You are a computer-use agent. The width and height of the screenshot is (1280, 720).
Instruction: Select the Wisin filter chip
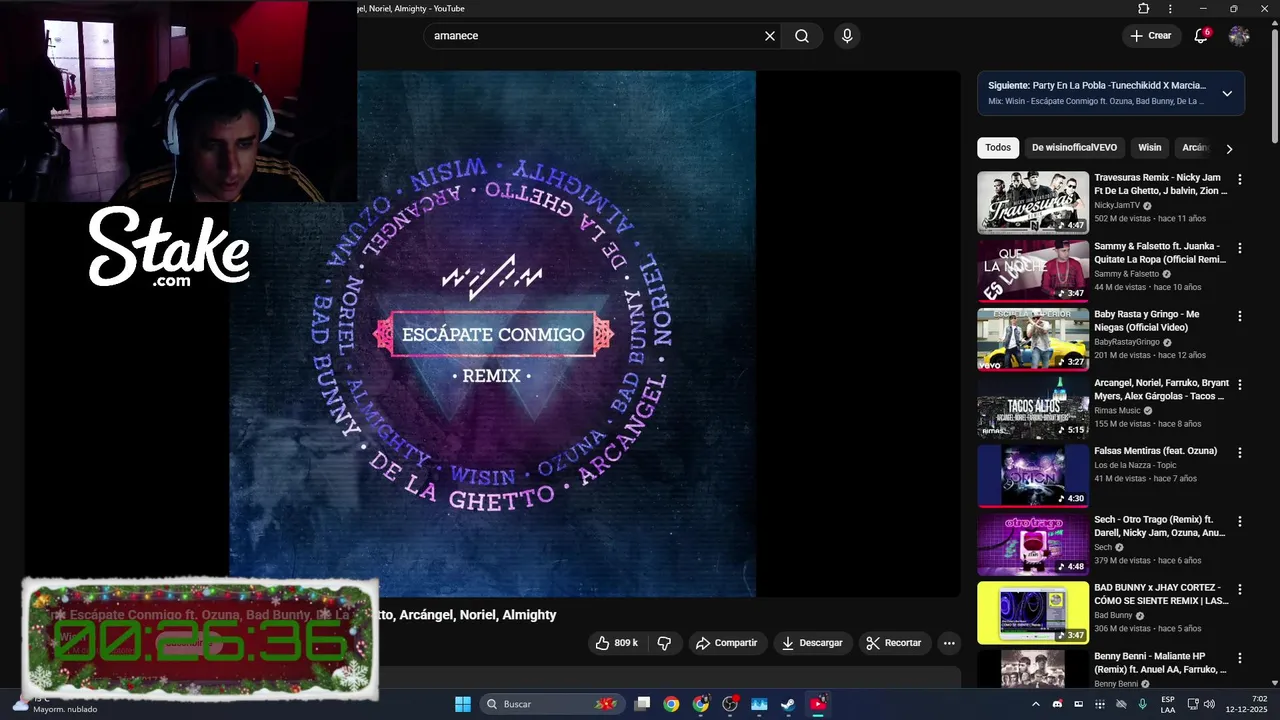point(1150,148)
